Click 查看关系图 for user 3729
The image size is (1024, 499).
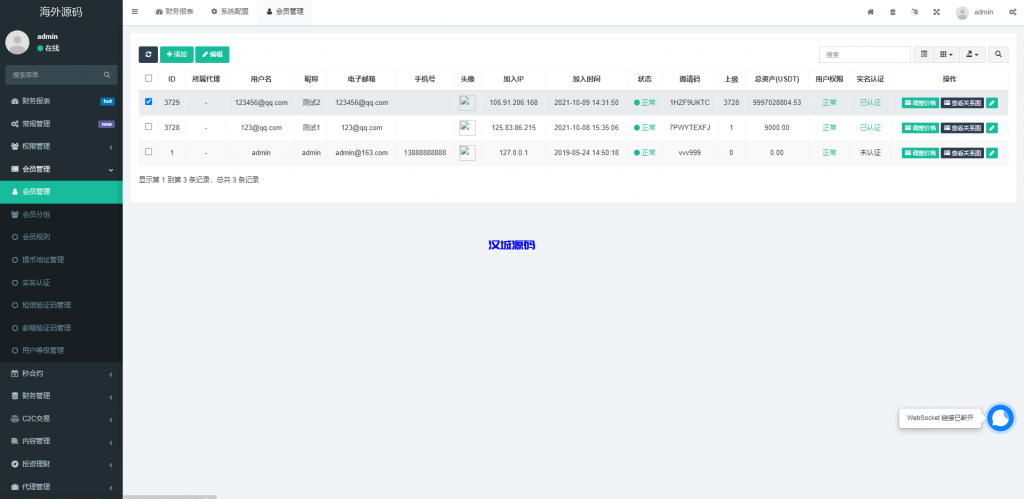tap(962, 103)
